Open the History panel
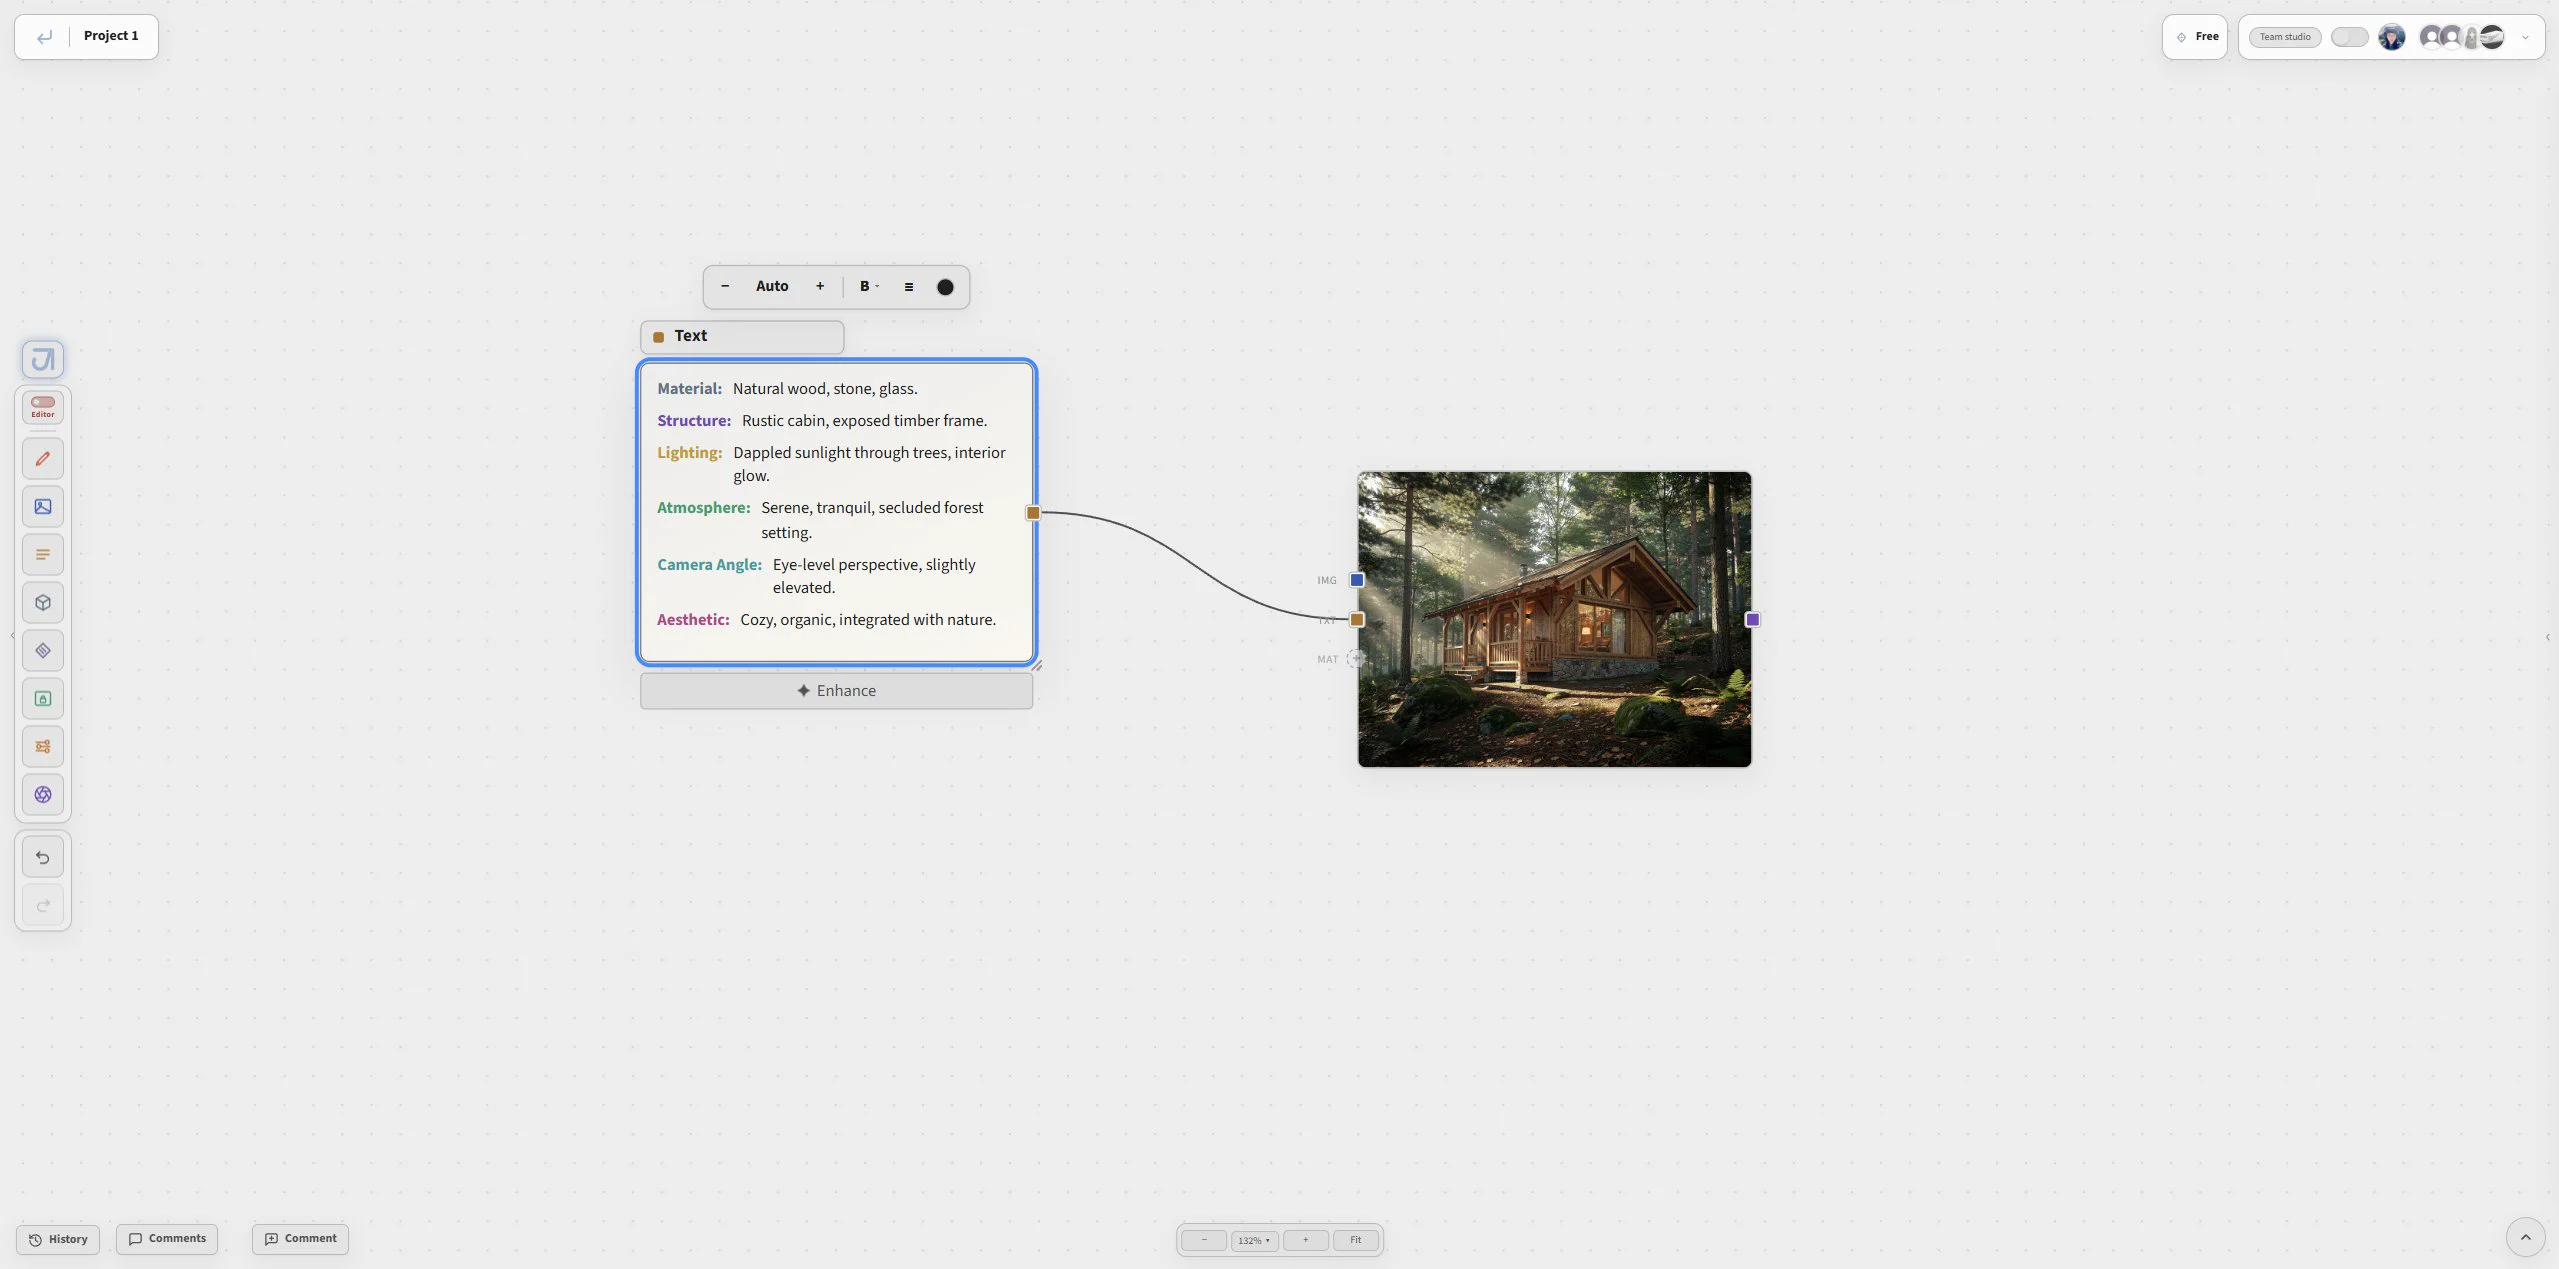 click(x=58, y=1239)
